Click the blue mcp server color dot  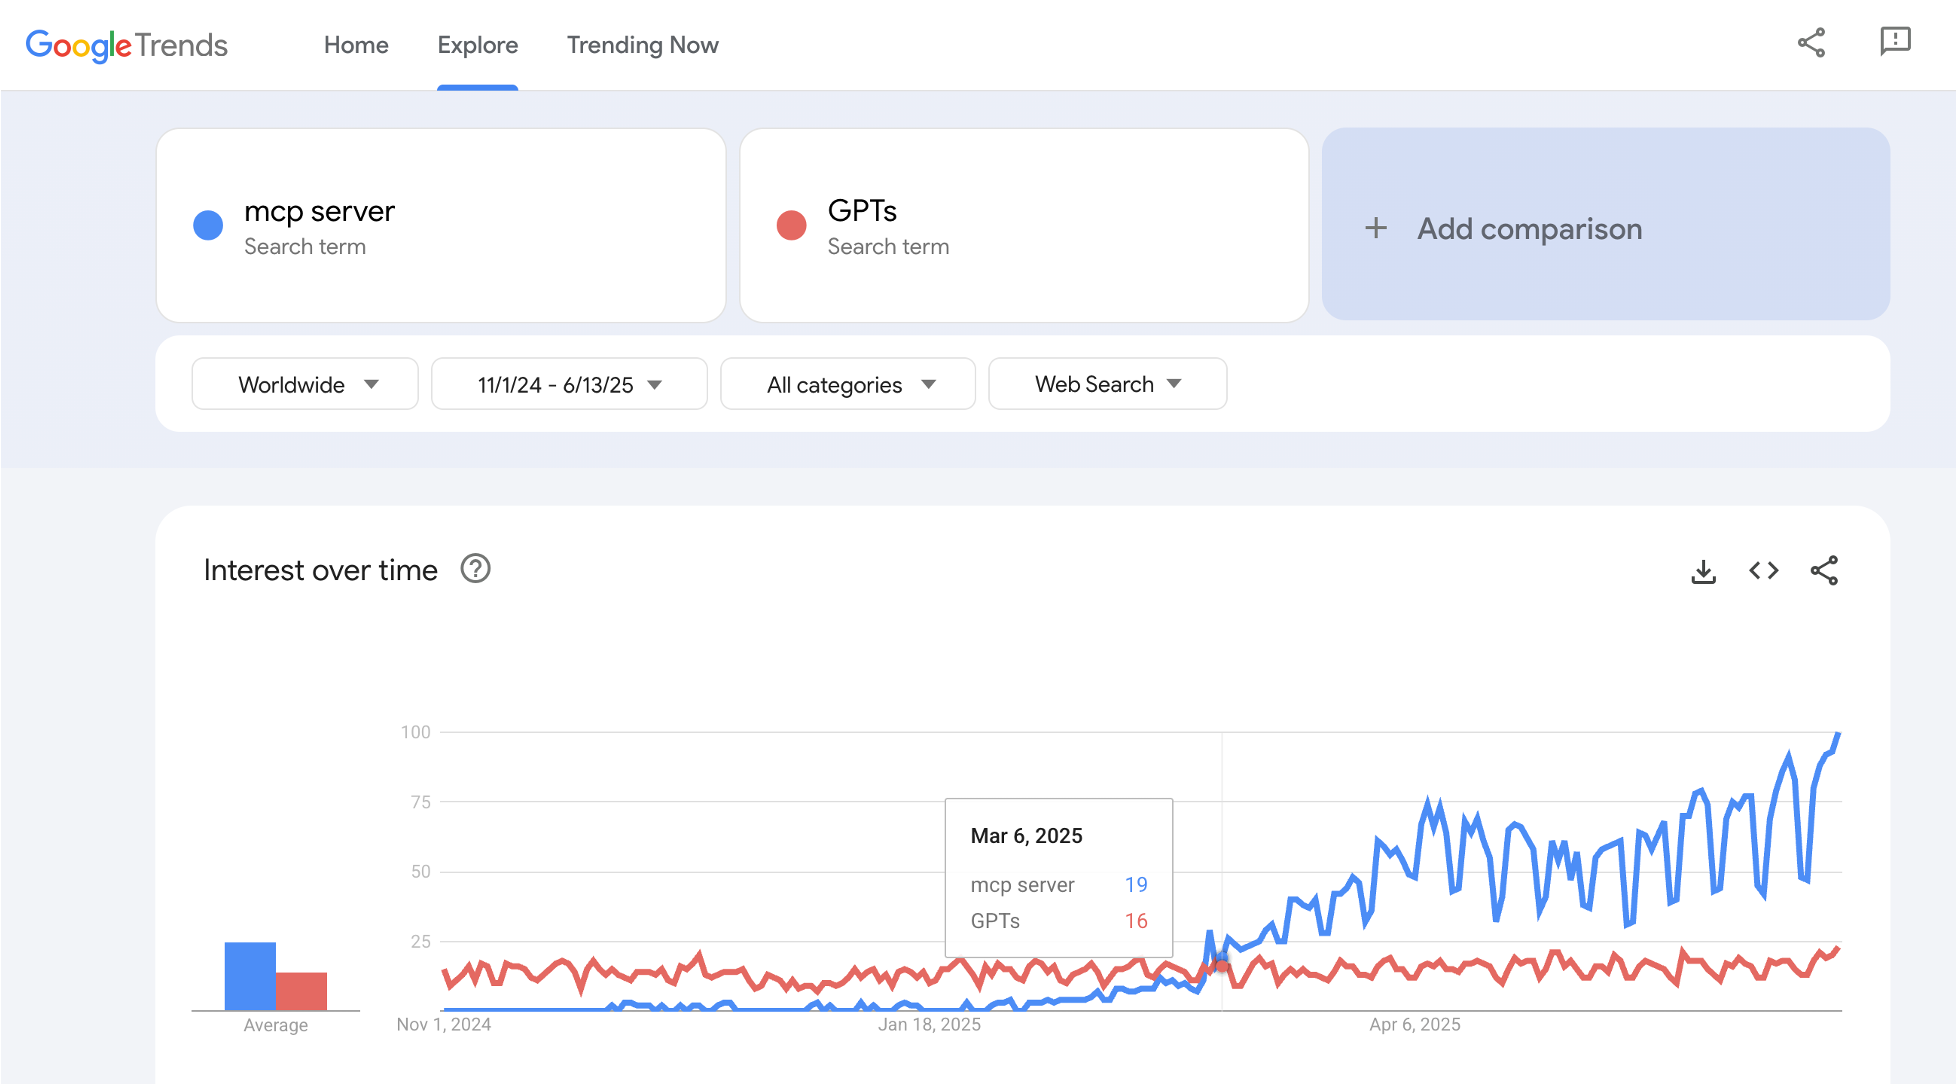coord(208,225)
